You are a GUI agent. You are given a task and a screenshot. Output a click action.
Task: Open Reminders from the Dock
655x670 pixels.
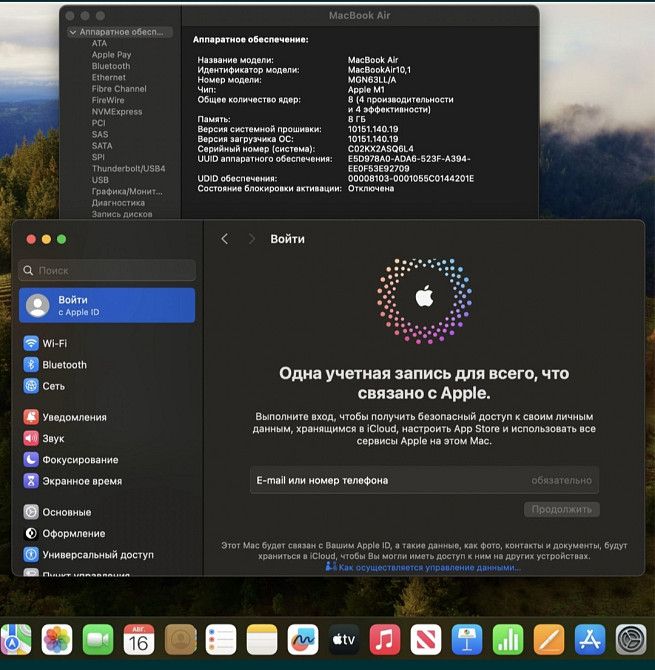221,639
